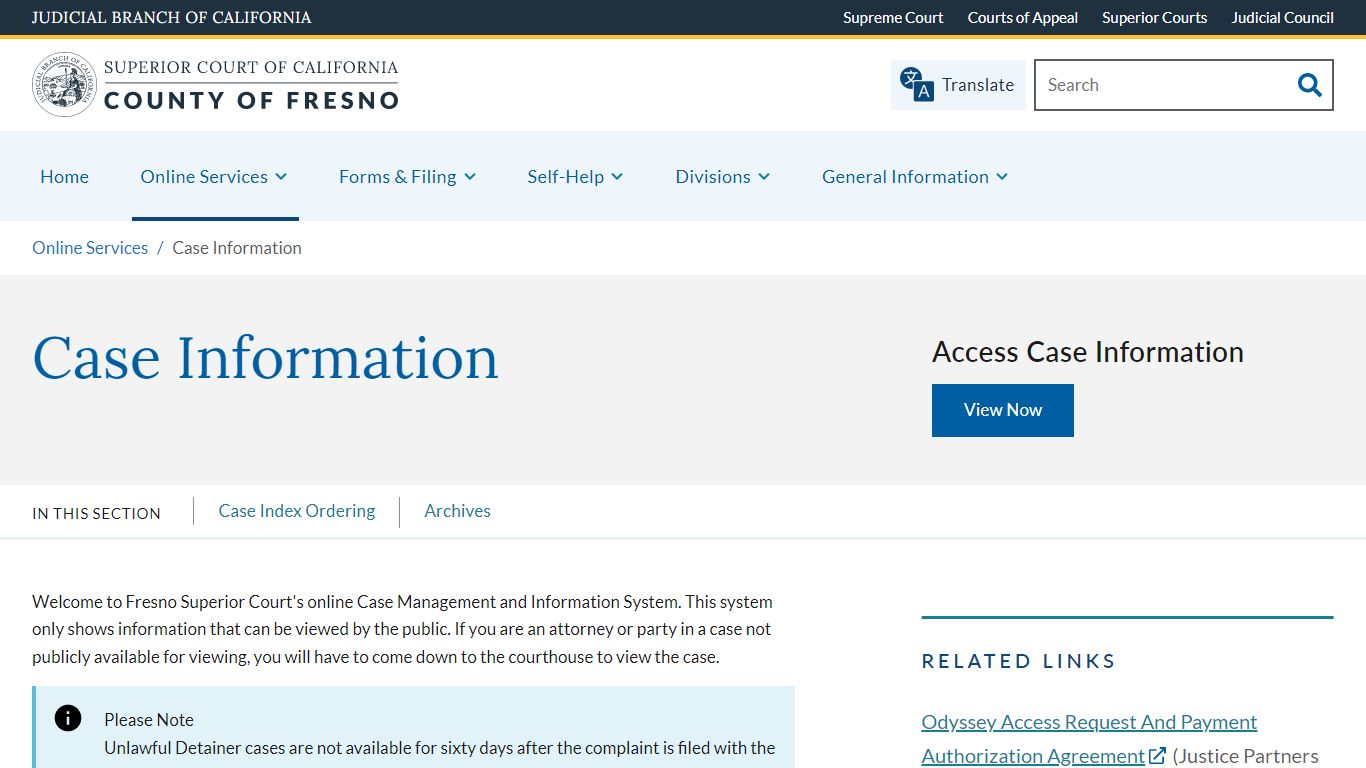Open the Divisions navigation menu
Screen dimensions: 1366x768
[722, 176]
